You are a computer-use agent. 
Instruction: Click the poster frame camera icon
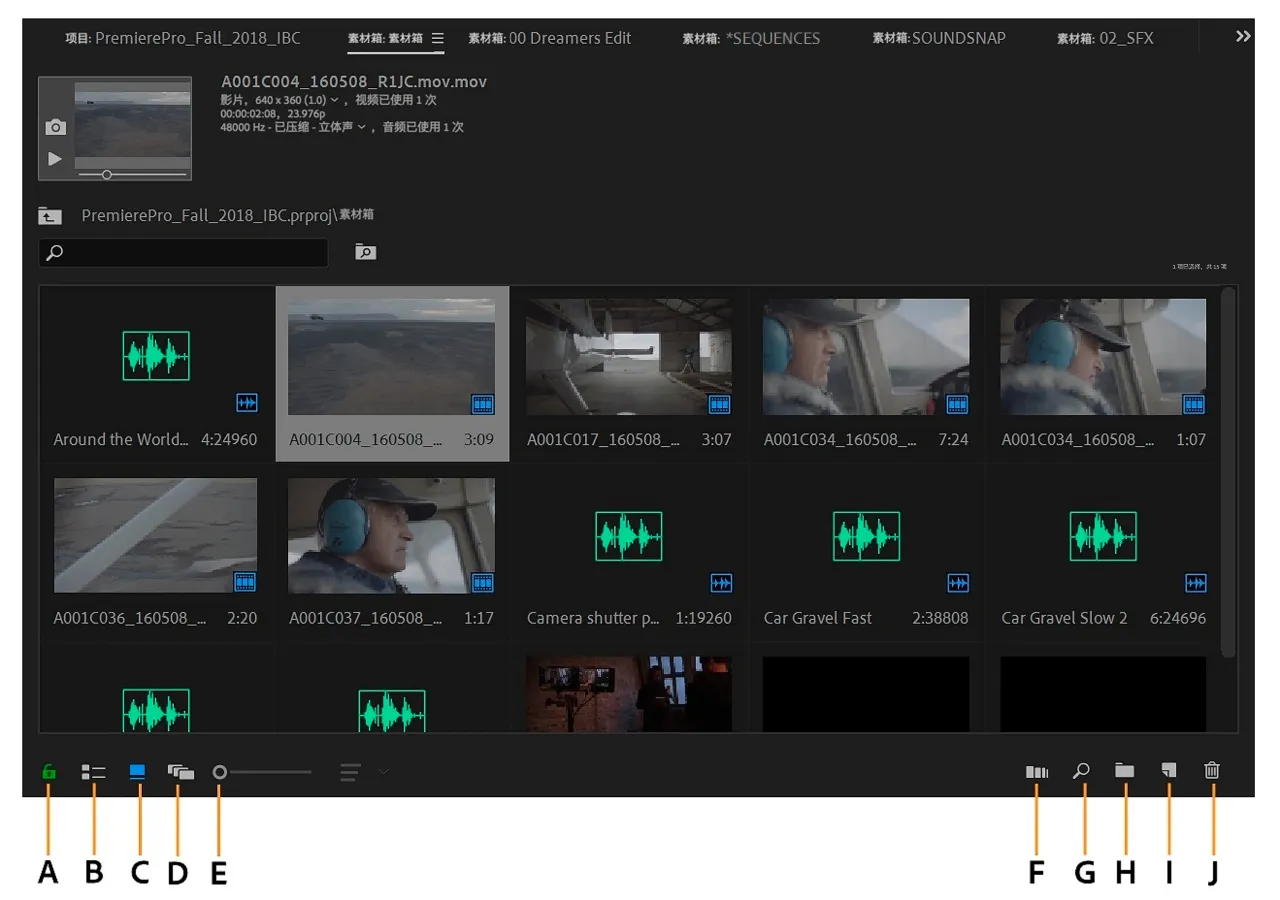pos(56,127)
